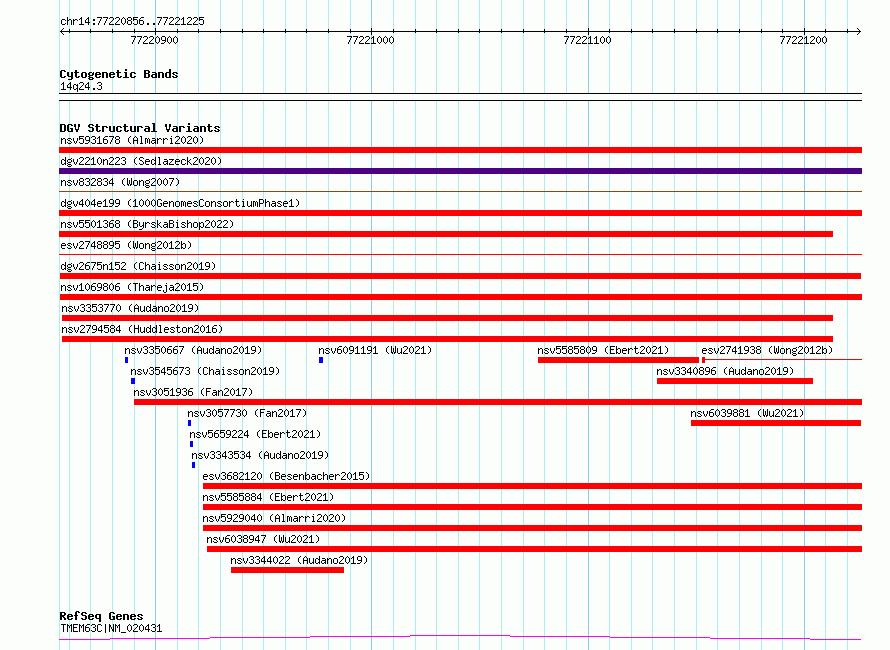The image size is (890, 650).
Task: Click the 77221200 ruler tick label
Action: coord(803,40)
